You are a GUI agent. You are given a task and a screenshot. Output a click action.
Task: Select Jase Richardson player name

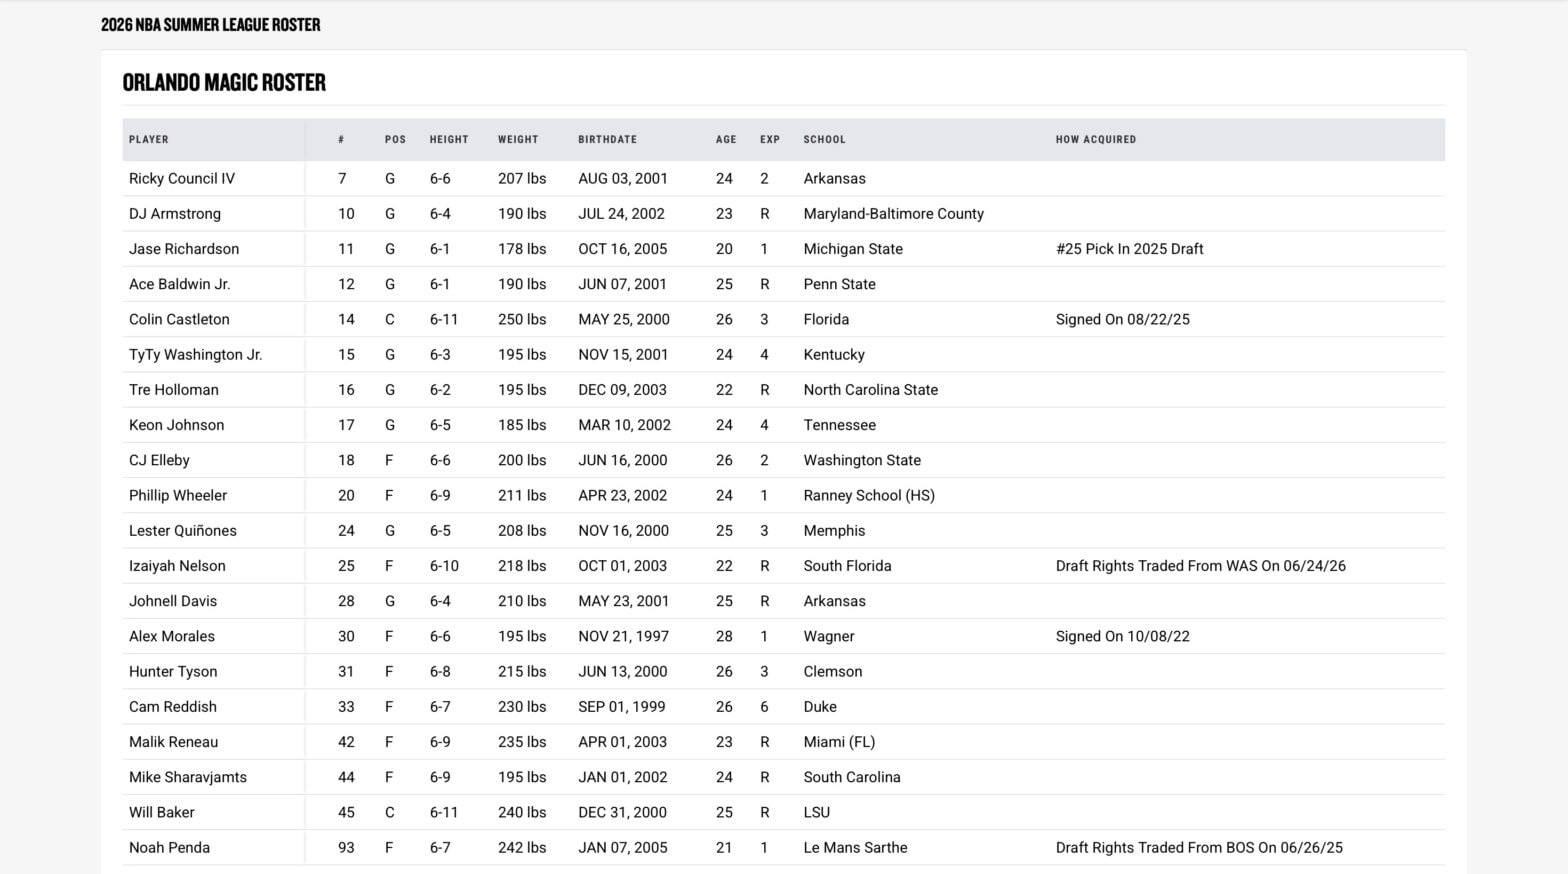tap(184, 249)
